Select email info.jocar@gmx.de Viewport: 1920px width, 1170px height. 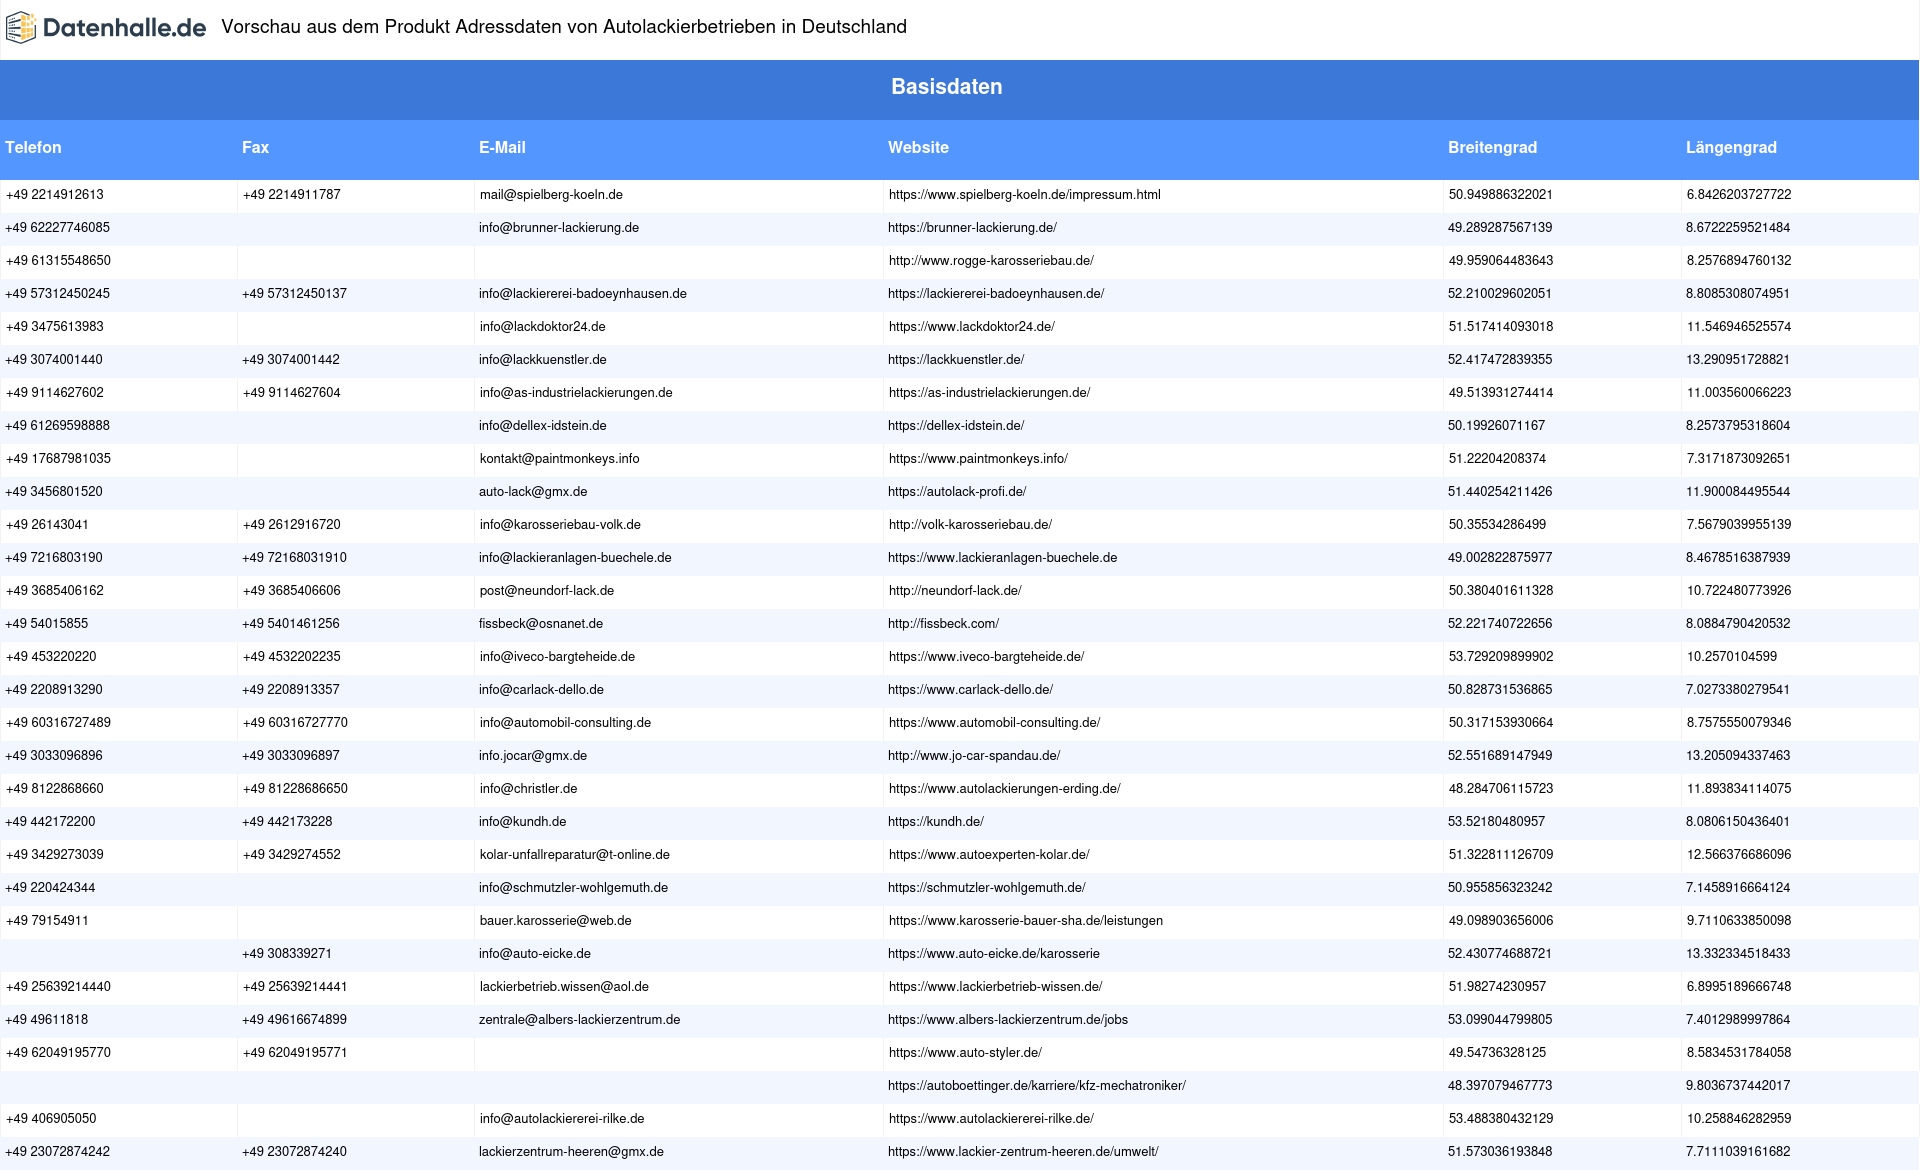(x=533, y=756)
